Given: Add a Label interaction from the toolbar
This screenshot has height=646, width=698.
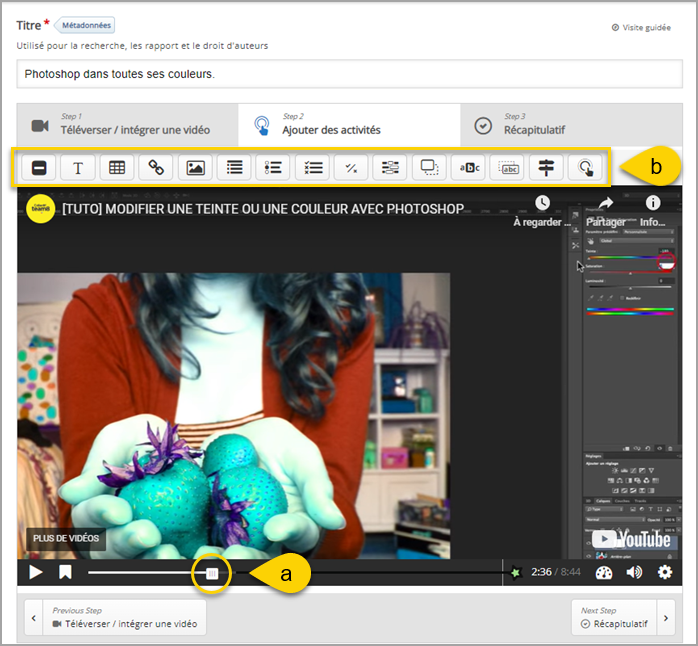Looking at the screenshot, I should point(39,168).
